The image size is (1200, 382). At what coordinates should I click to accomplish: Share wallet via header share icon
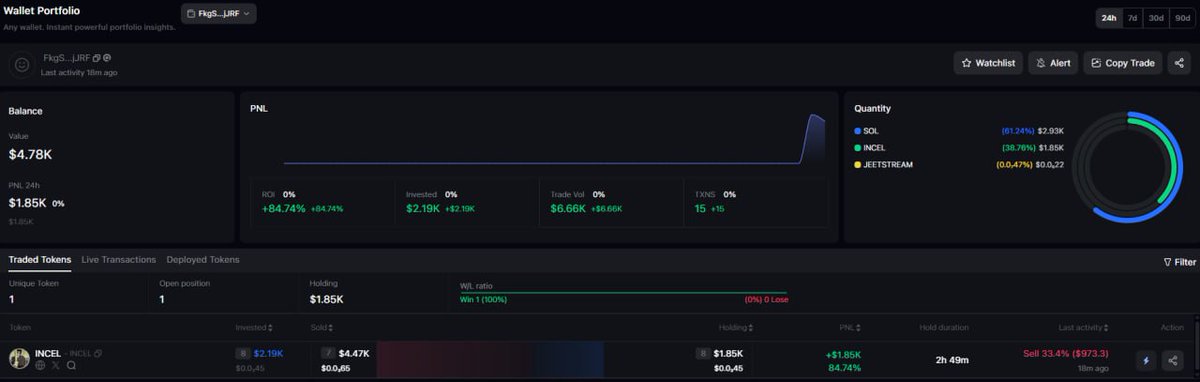(1179, 63)
